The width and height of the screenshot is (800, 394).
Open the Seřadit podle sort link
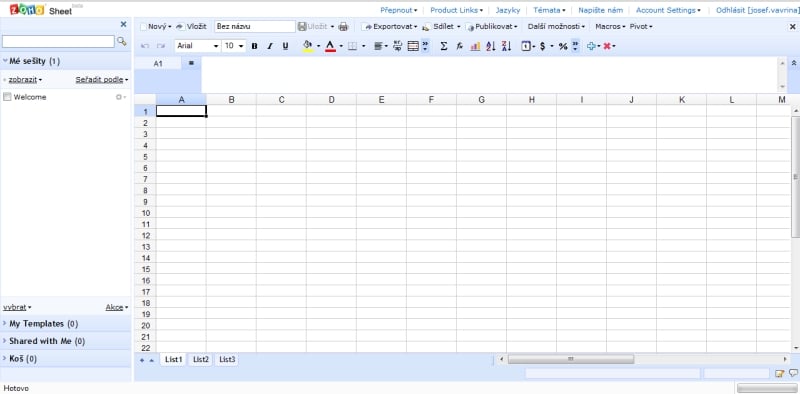[x=102, y=80]
